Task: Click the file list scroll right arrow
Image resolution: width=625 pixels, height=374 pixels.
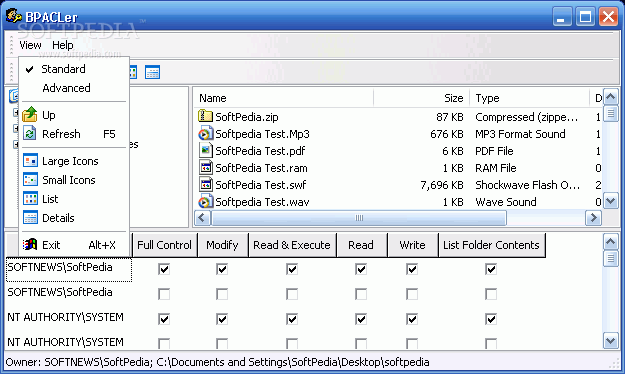Action: pyautogui.click(x=594, y=218)
